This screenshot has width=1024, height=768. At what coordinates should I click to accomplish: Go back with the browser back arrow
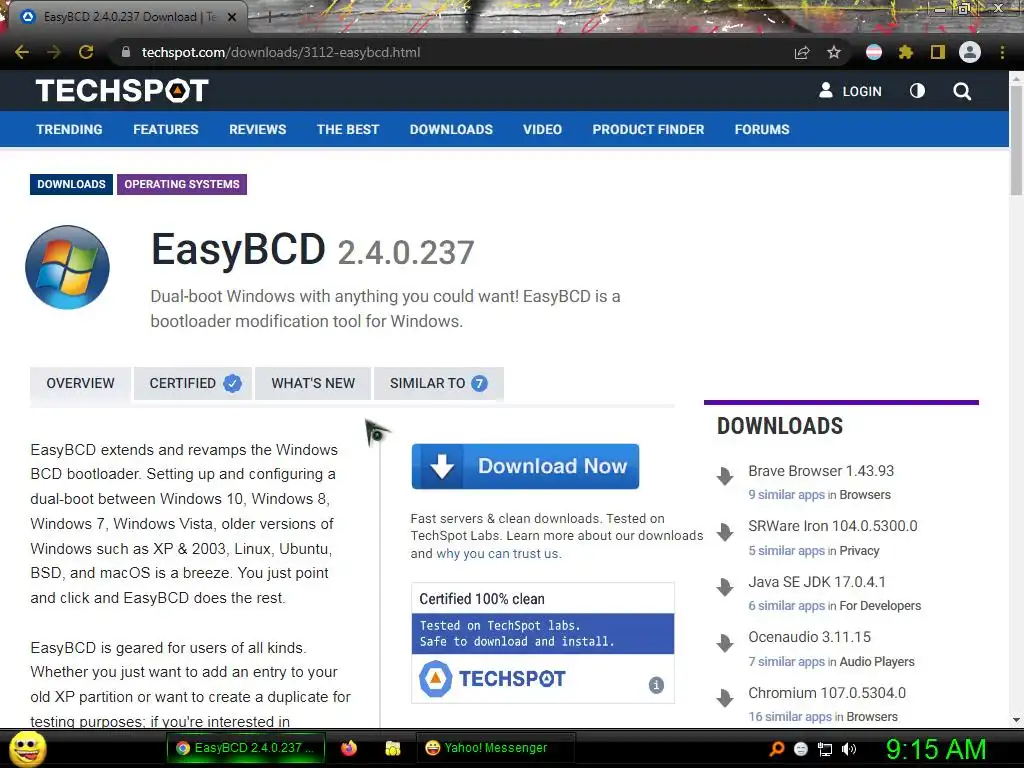coord(22,52)
